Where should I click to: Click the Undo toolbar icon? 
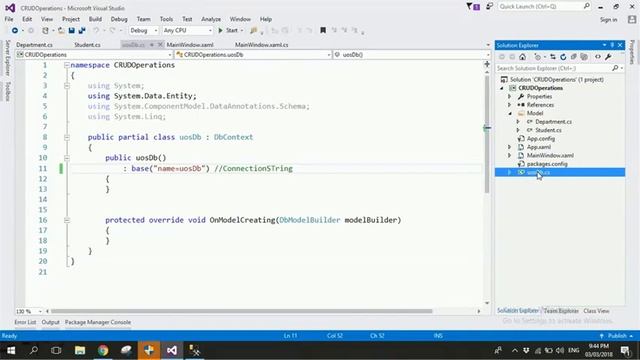coord(96,31)
